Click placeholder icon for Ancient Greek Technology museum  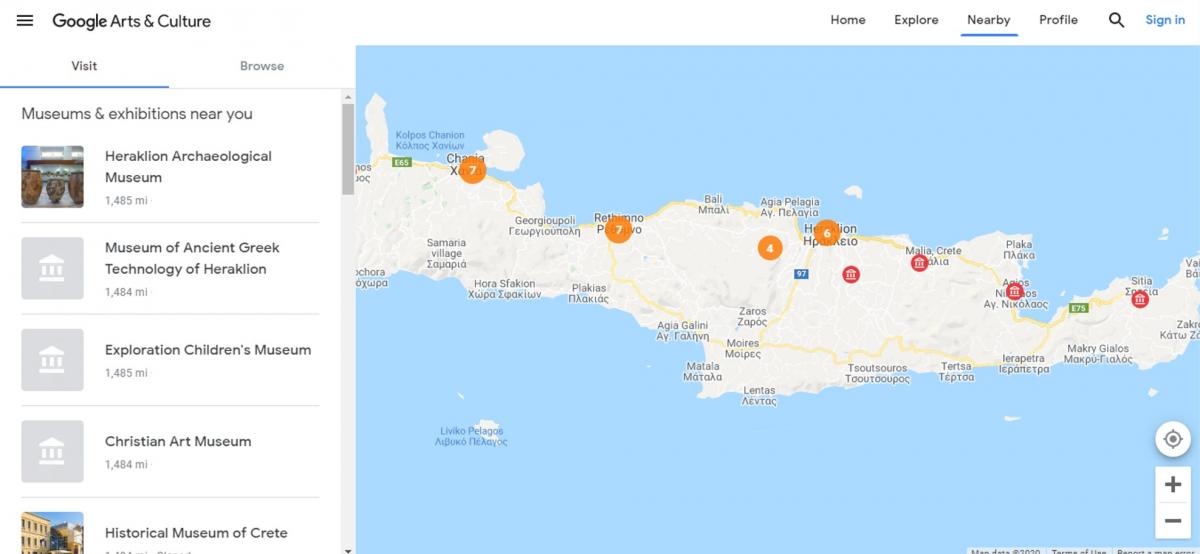pos(52,268)
